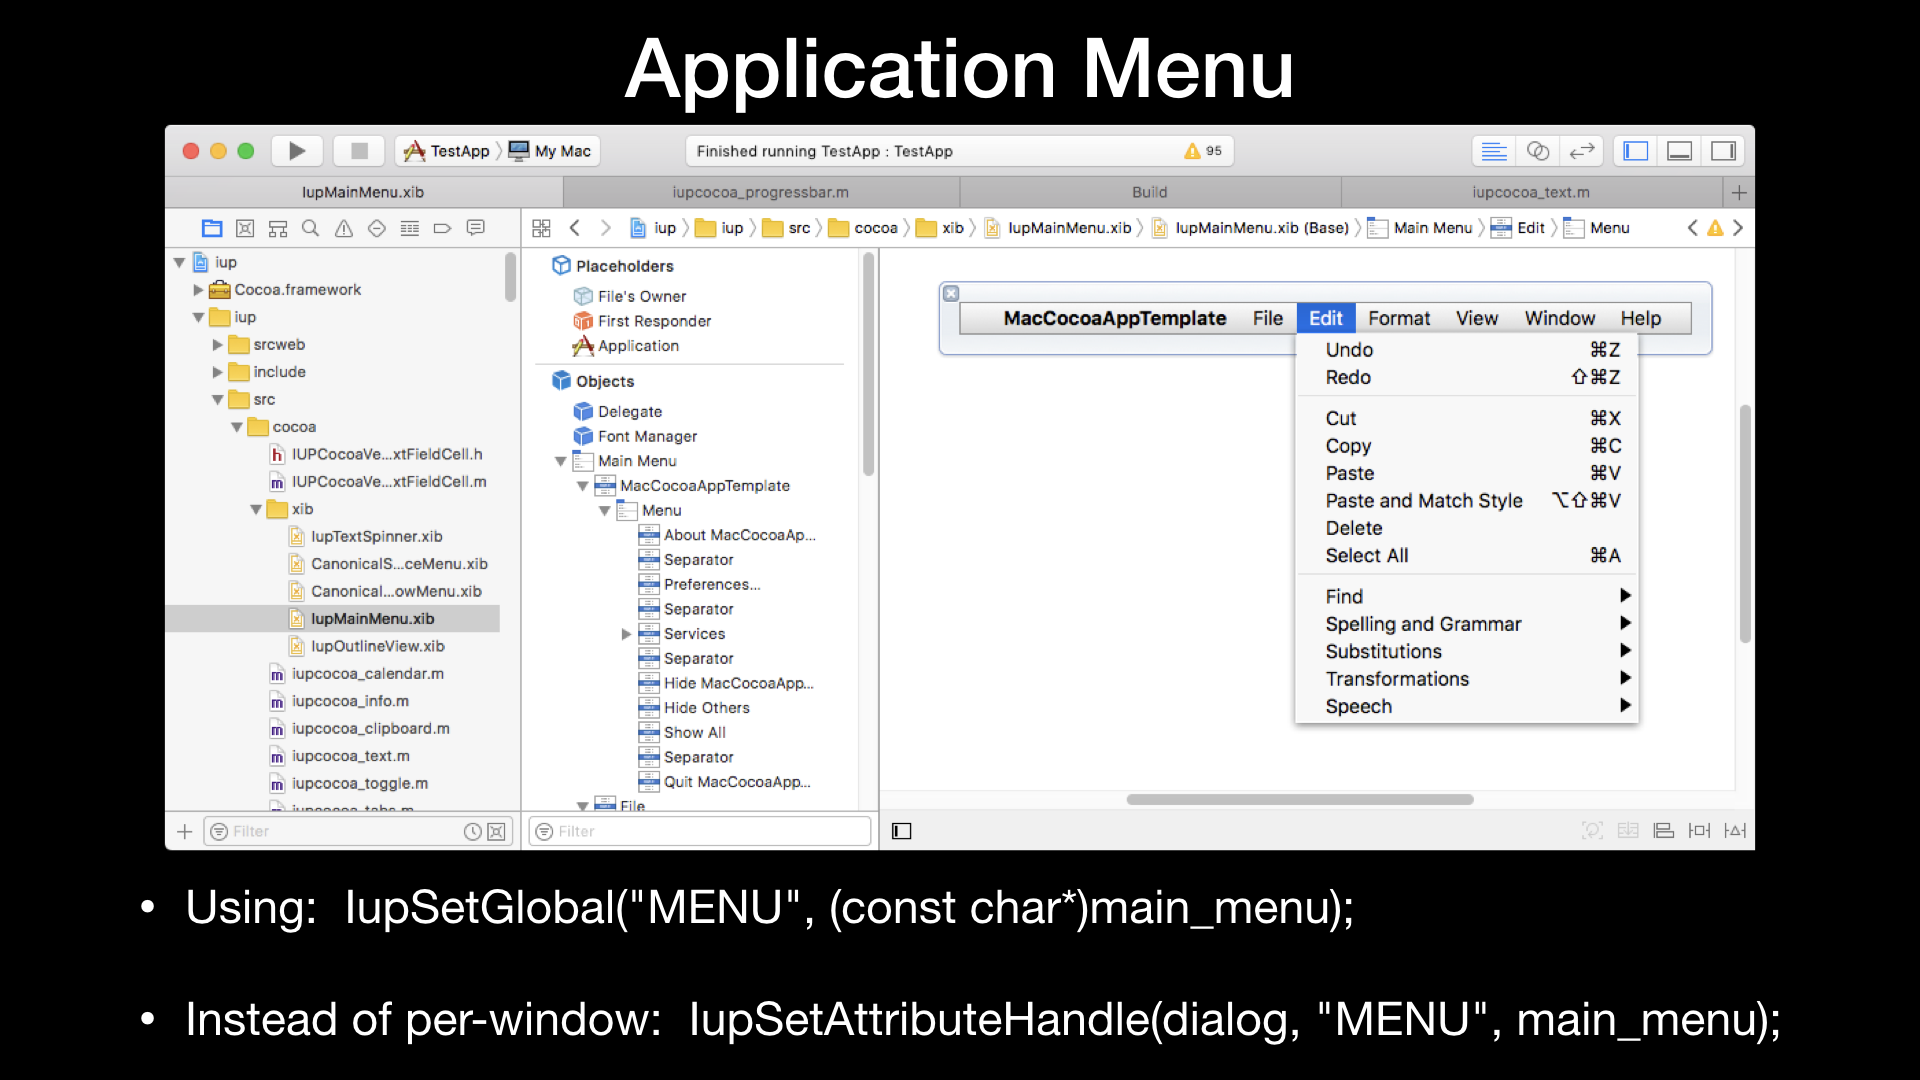Select the assistant editor icon

[1538, 151]
